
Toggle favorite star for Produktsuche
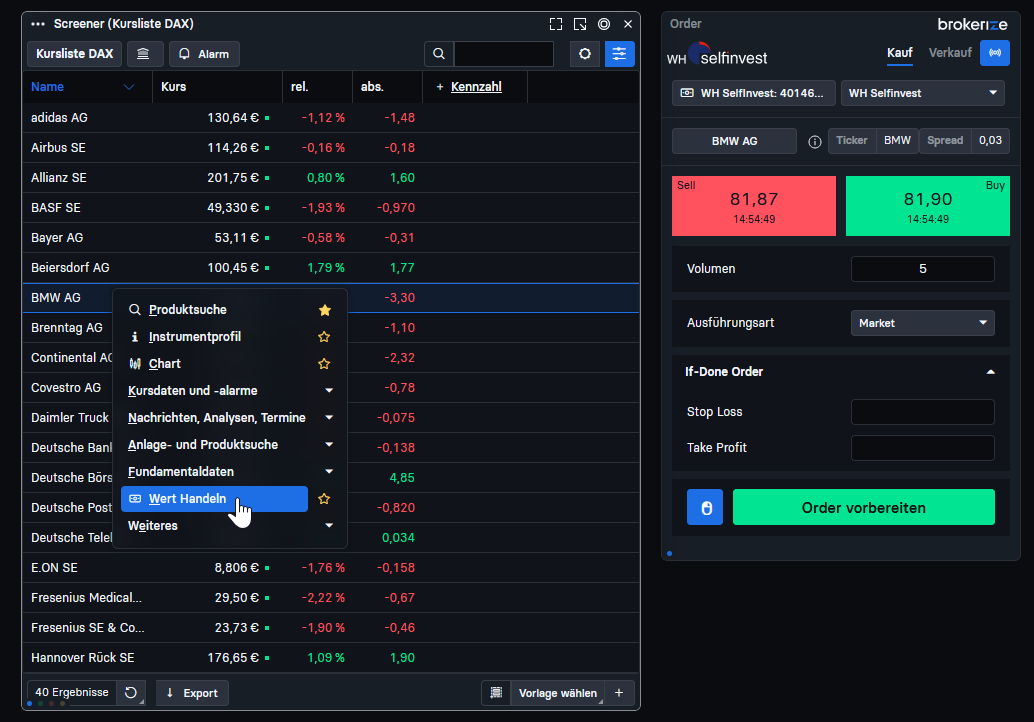[324, 310]
